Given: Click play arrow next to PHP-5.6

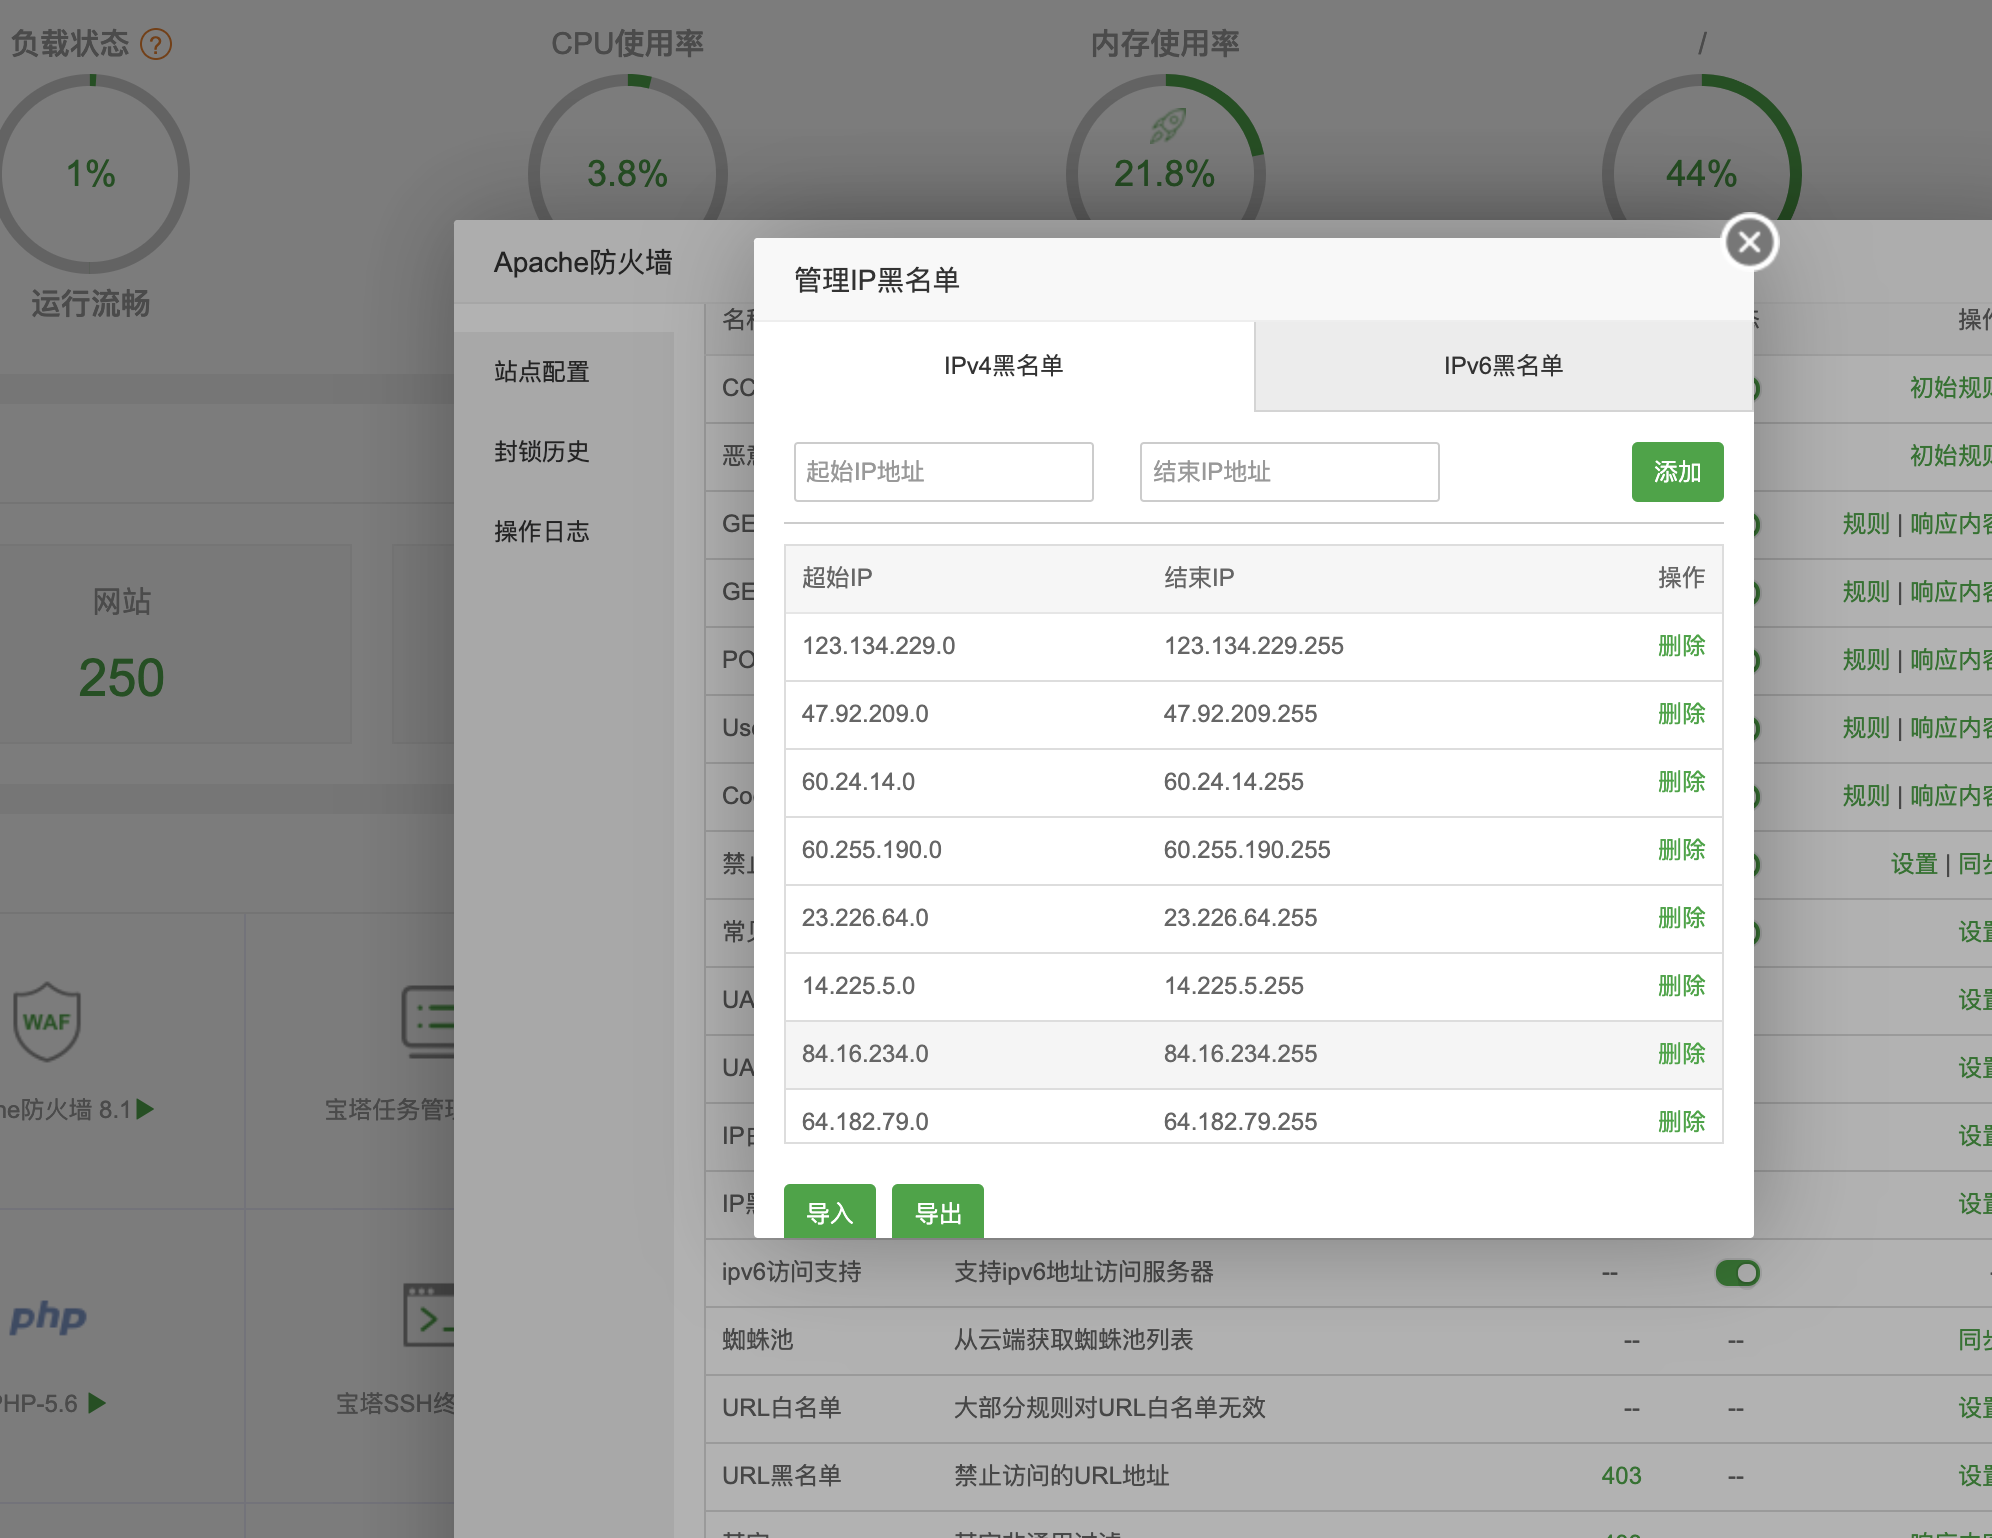Looking at the screenshot, I should coord(97,1403).
